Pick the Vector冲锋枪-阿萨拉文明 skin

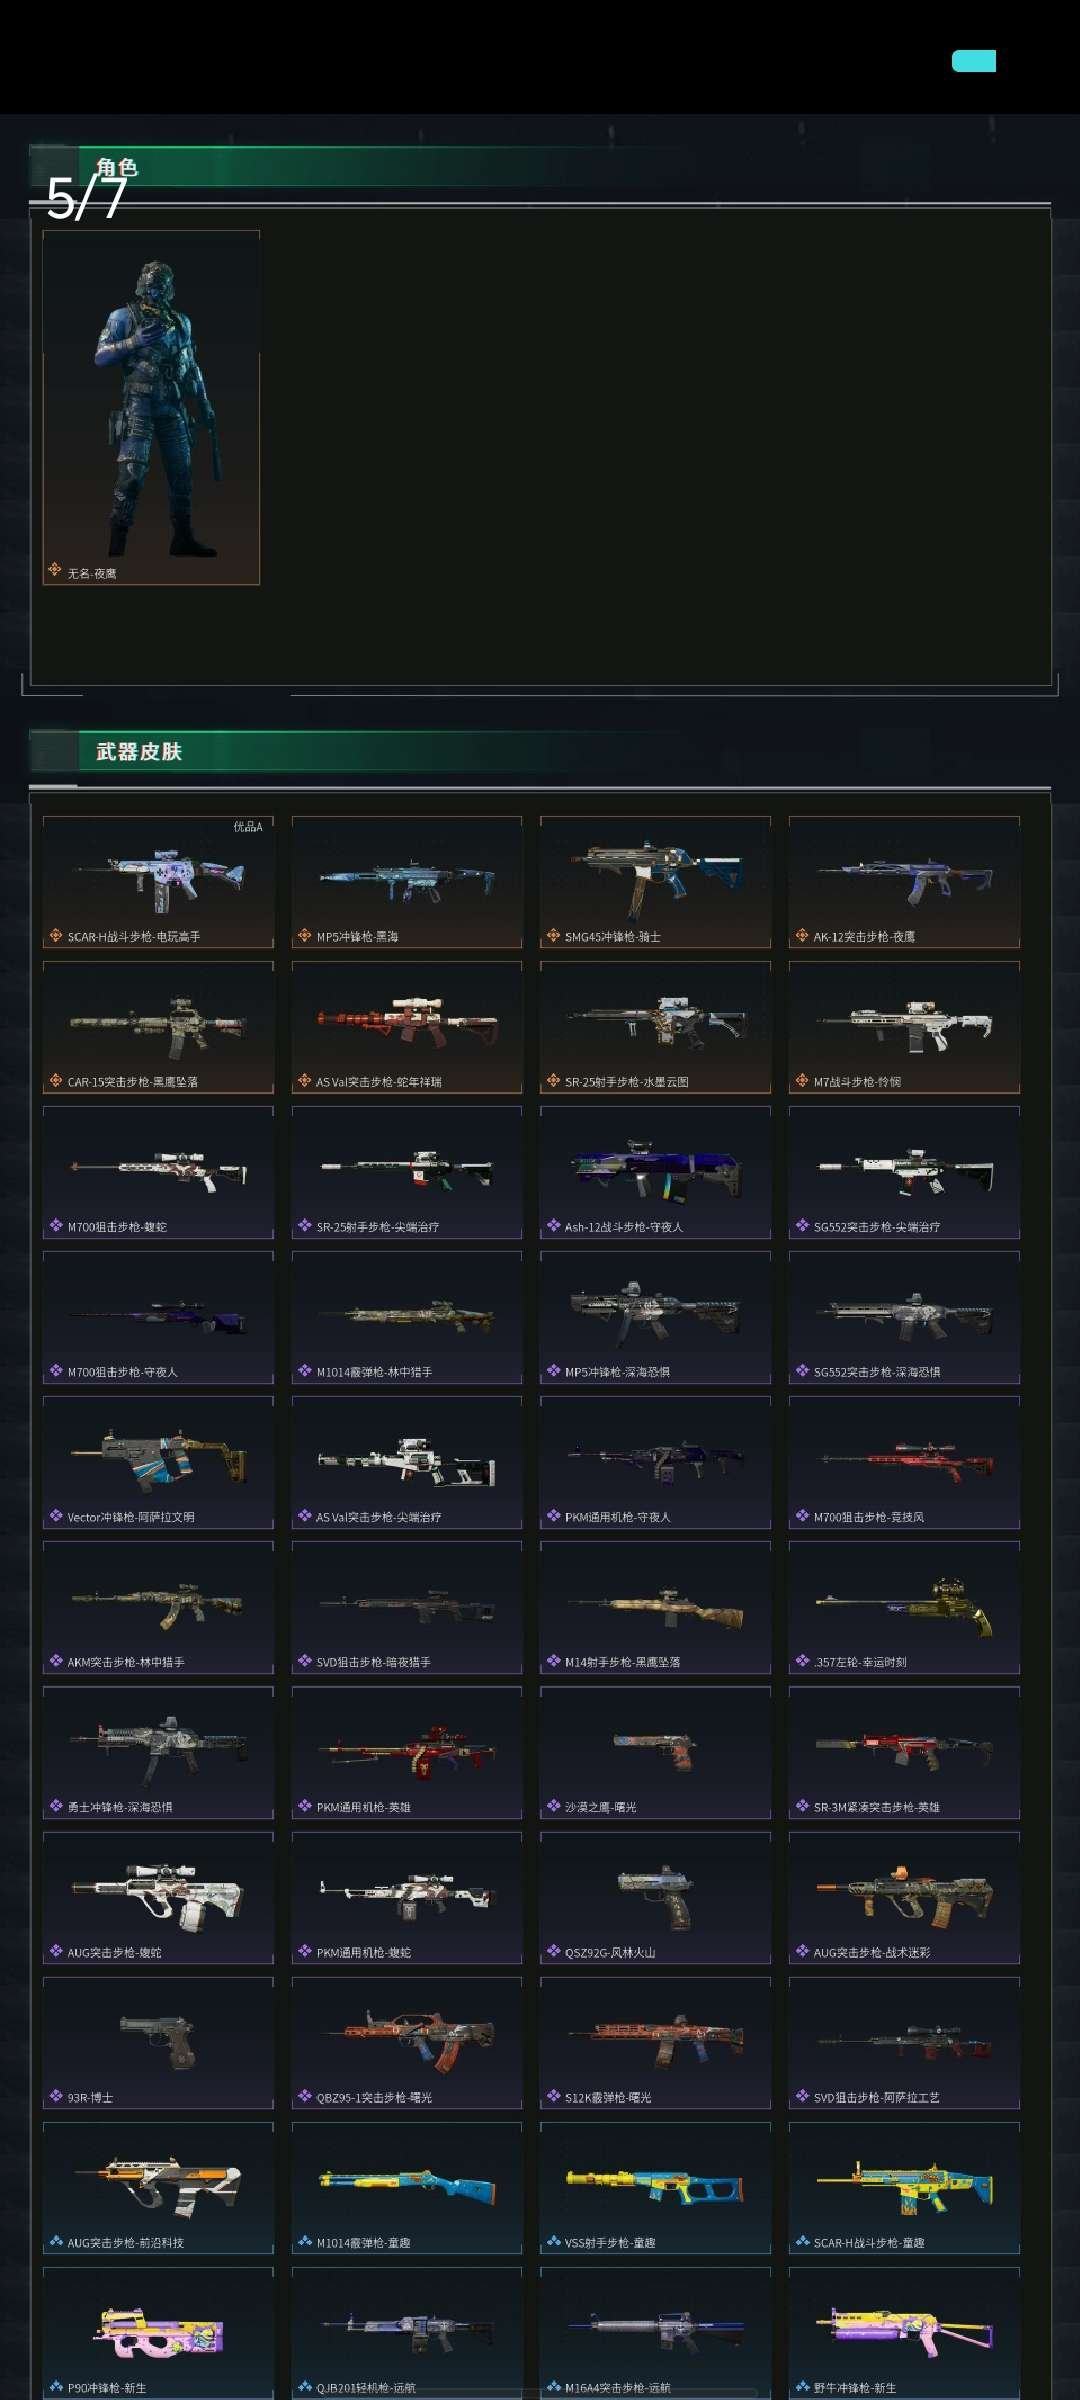point(158,1462)
